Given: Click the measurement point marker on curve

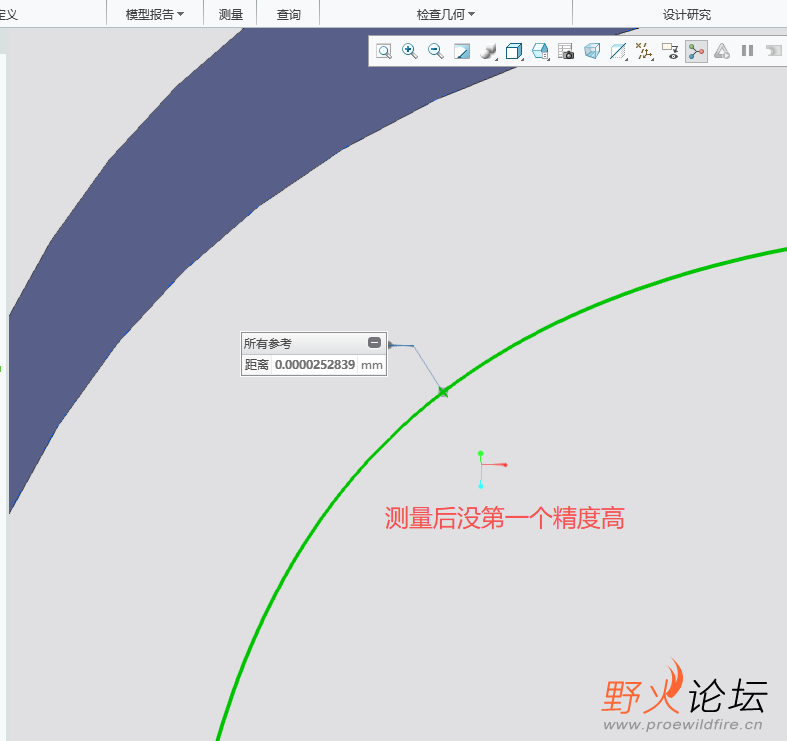Looking at the screenshot, I should (443, 392).
